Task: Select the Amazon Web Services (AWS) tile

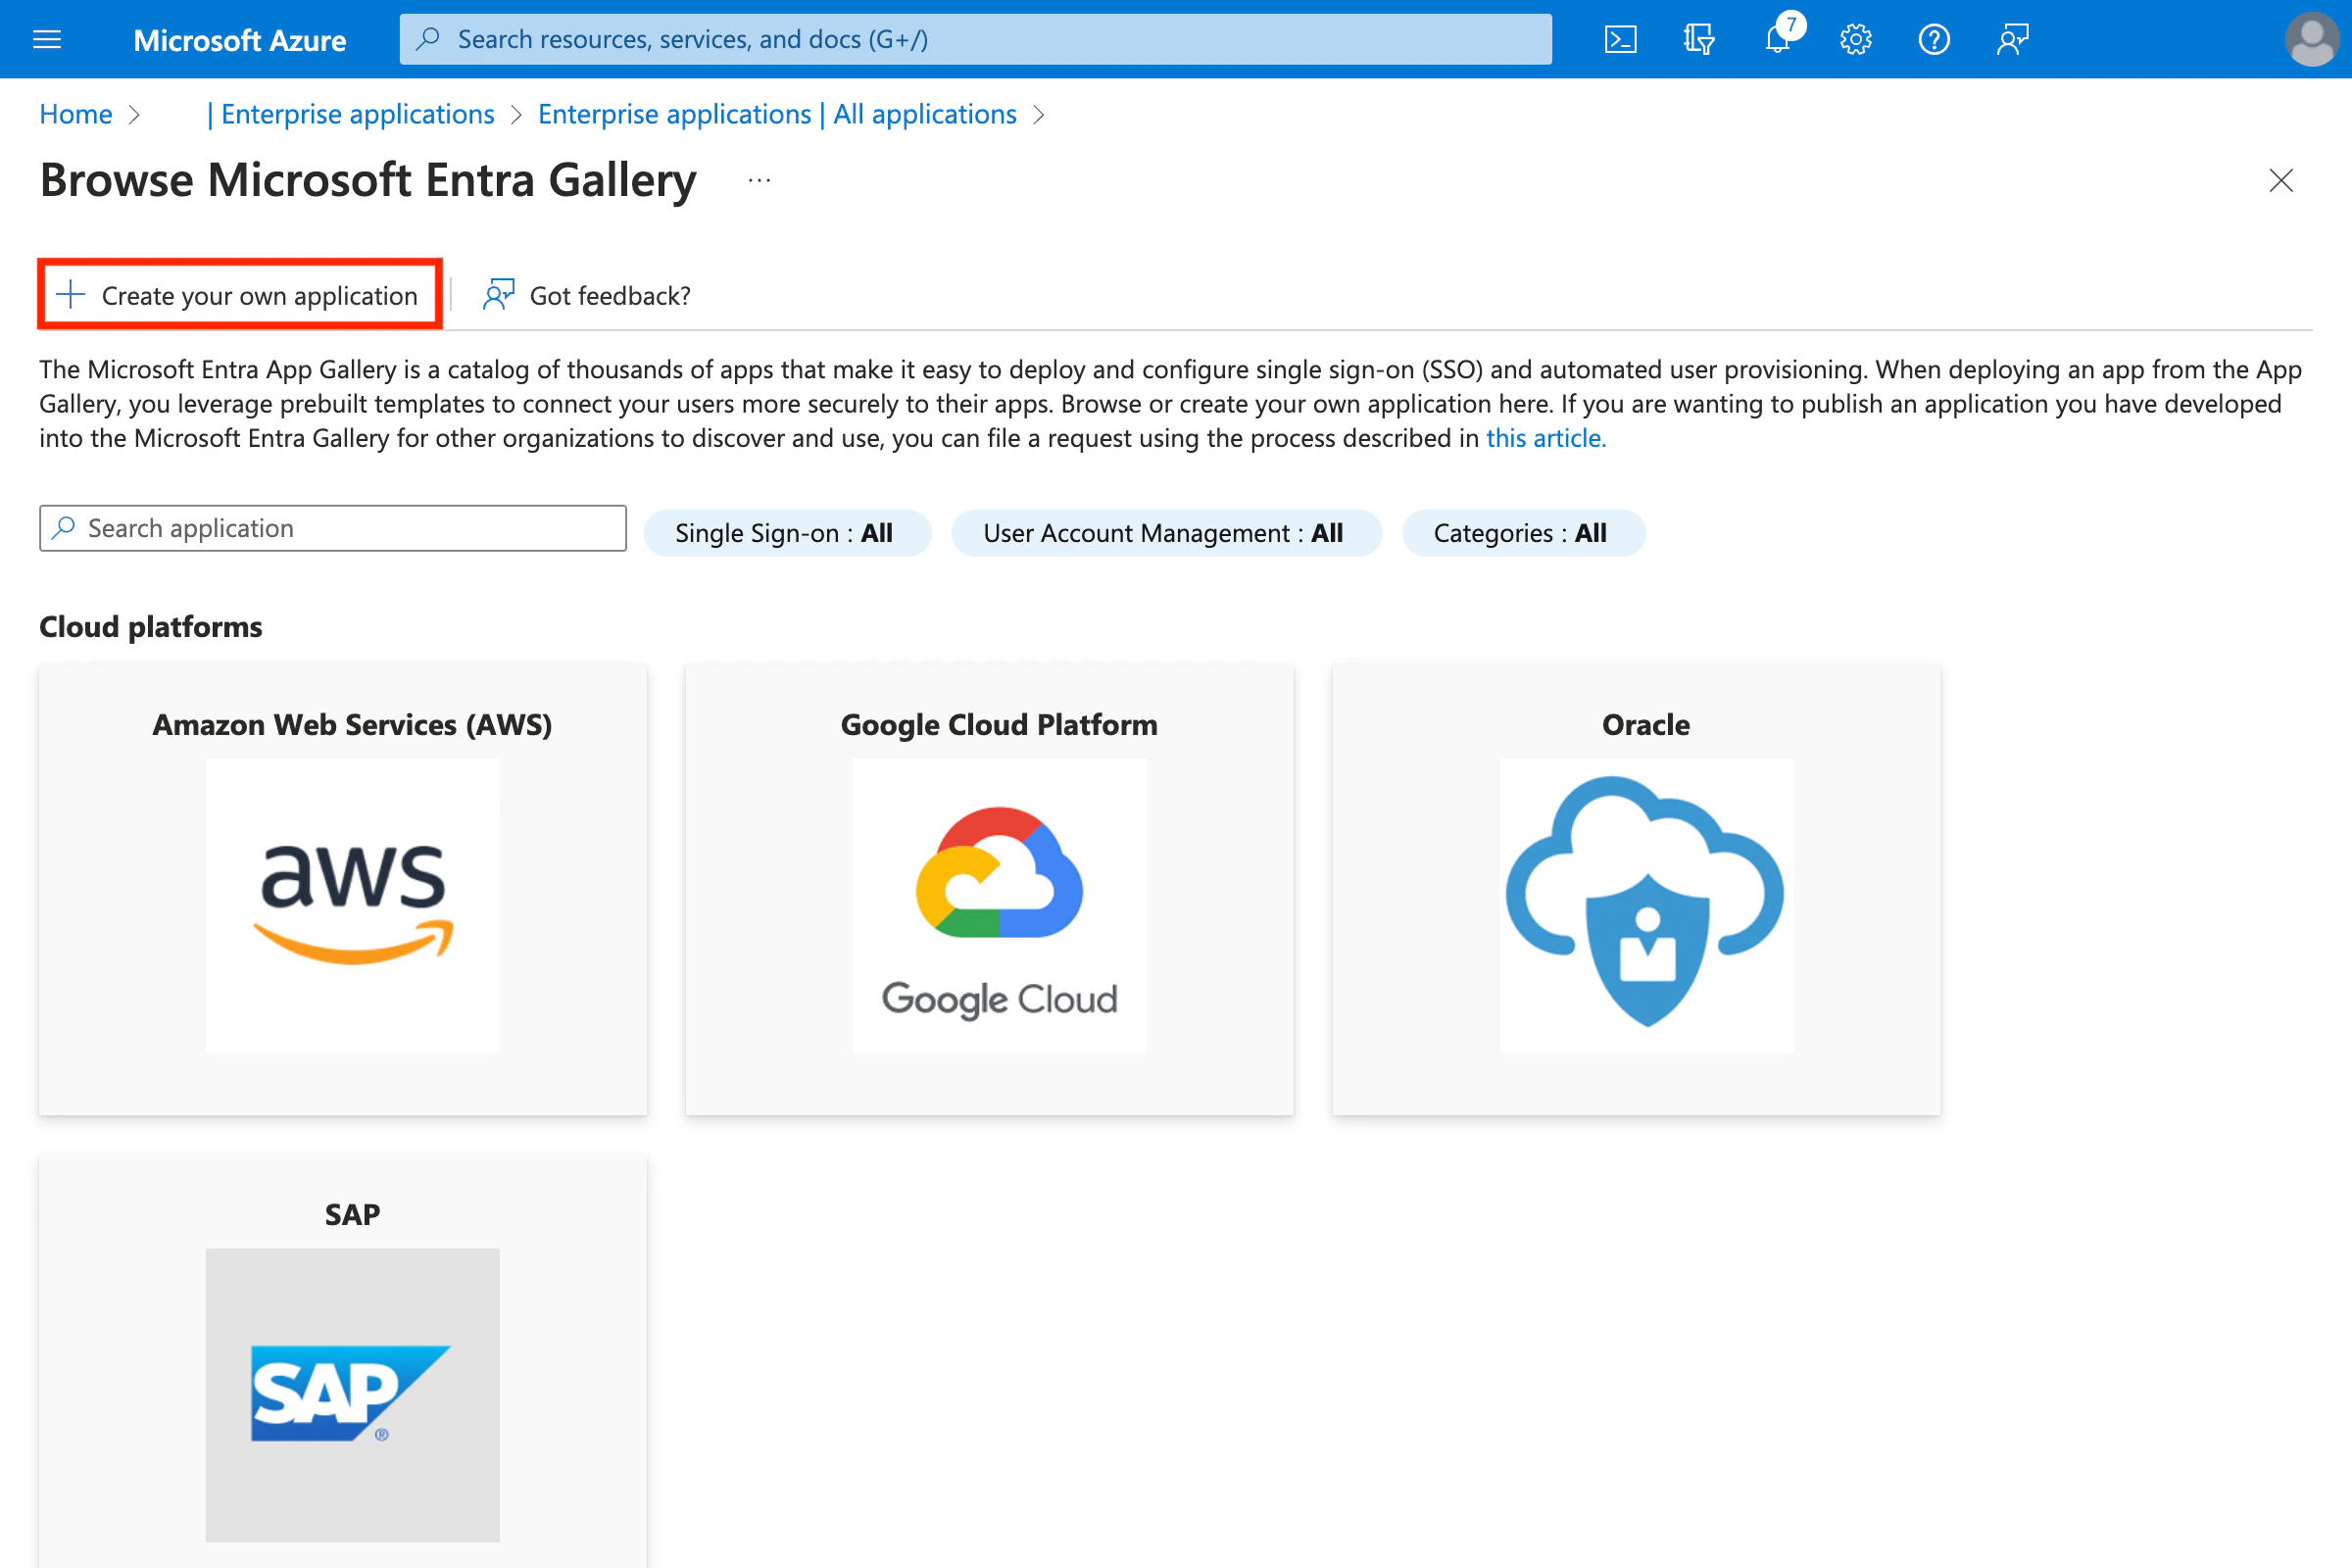Action: [x=343, y=888]
